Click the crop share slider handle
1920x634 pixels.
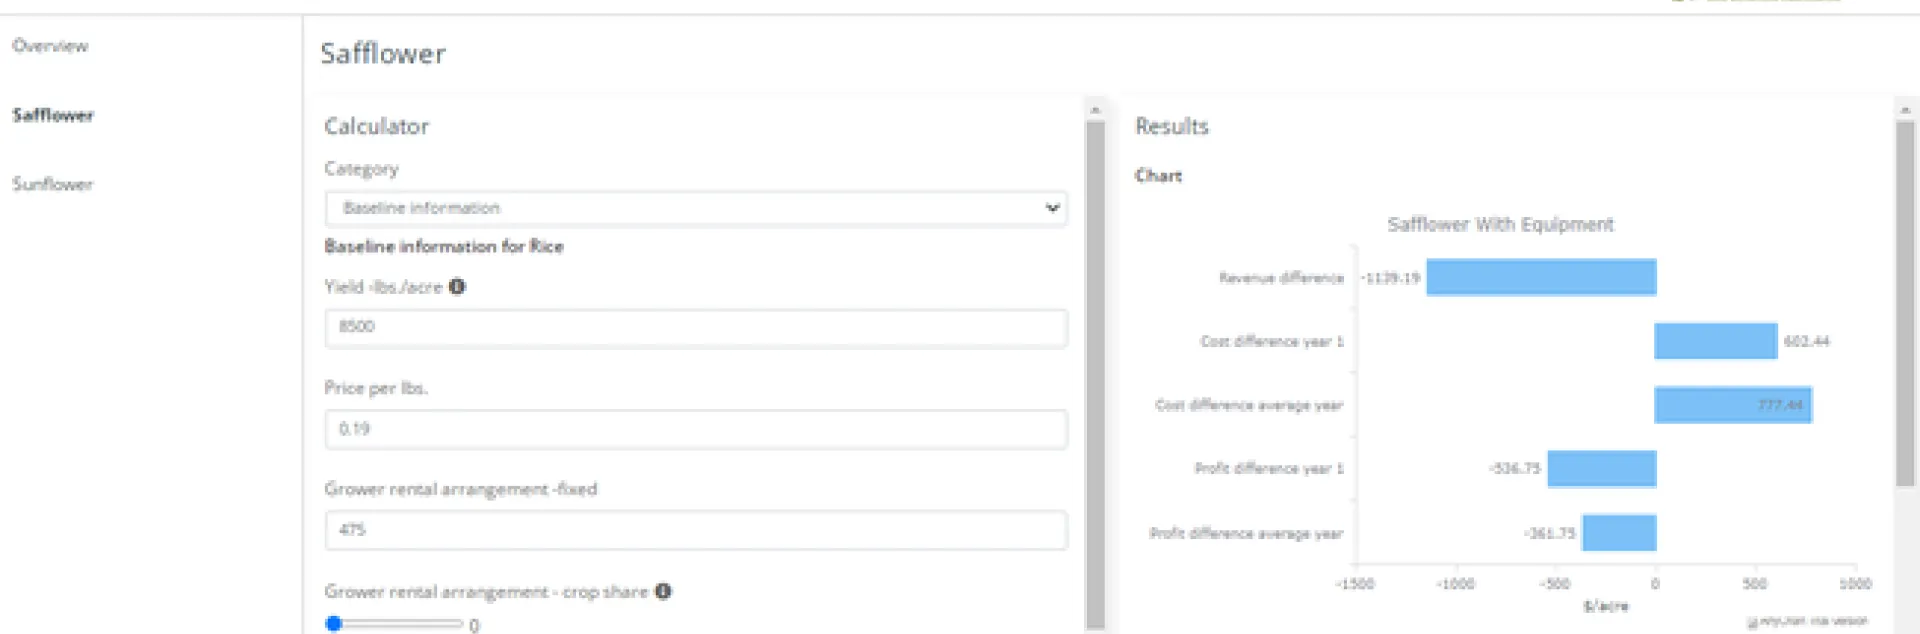pos(334,624)
